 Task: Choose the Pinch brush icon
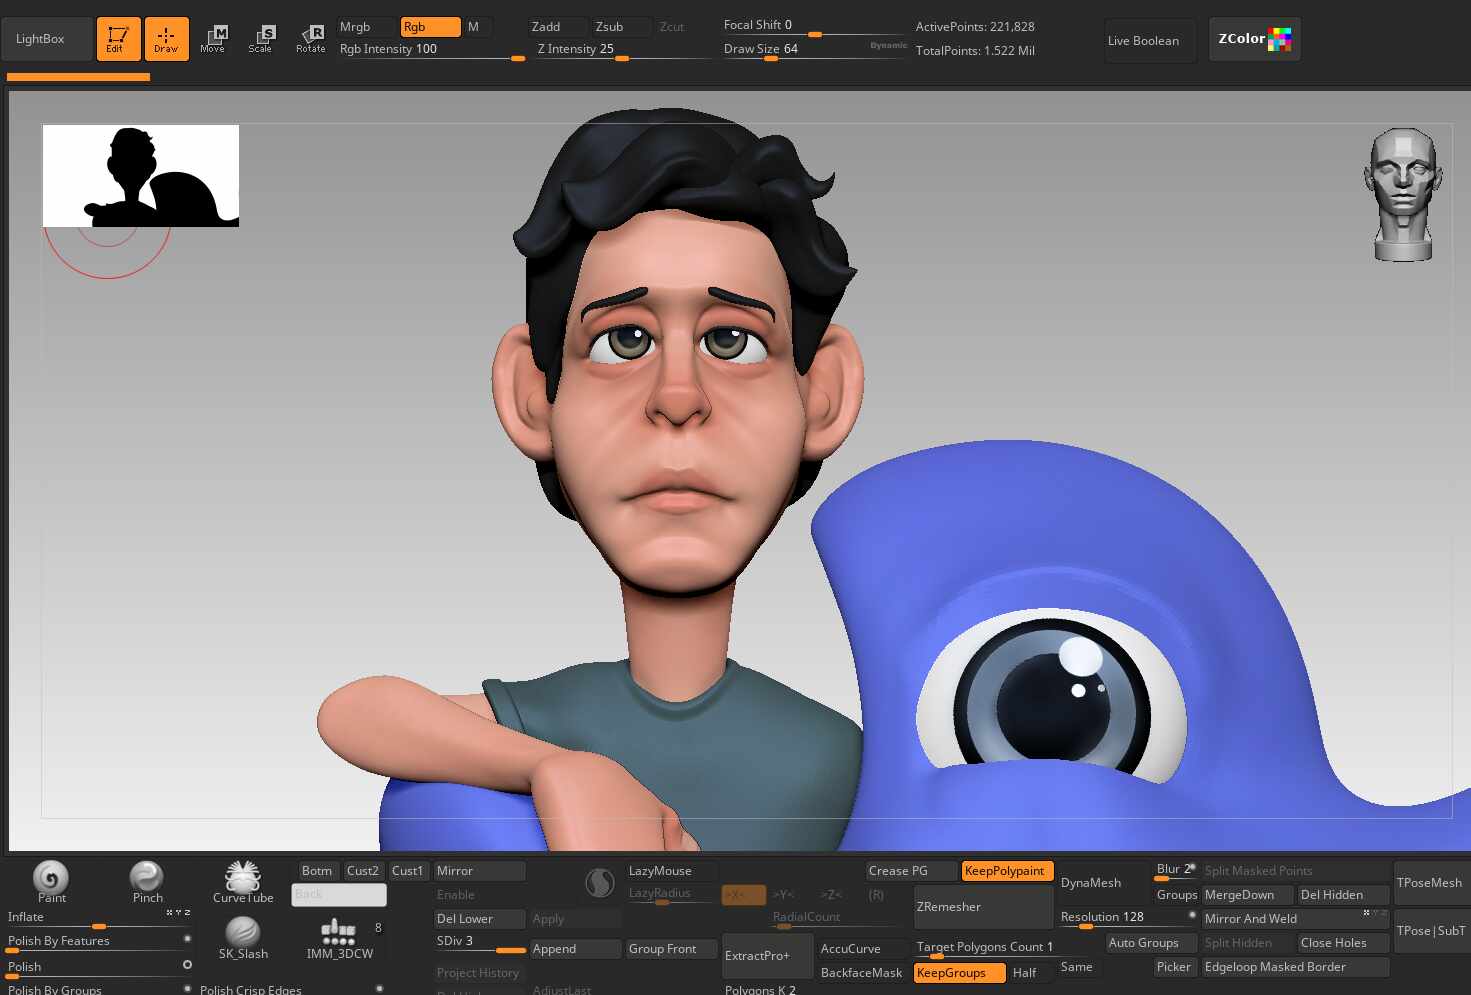pos(147,878)
